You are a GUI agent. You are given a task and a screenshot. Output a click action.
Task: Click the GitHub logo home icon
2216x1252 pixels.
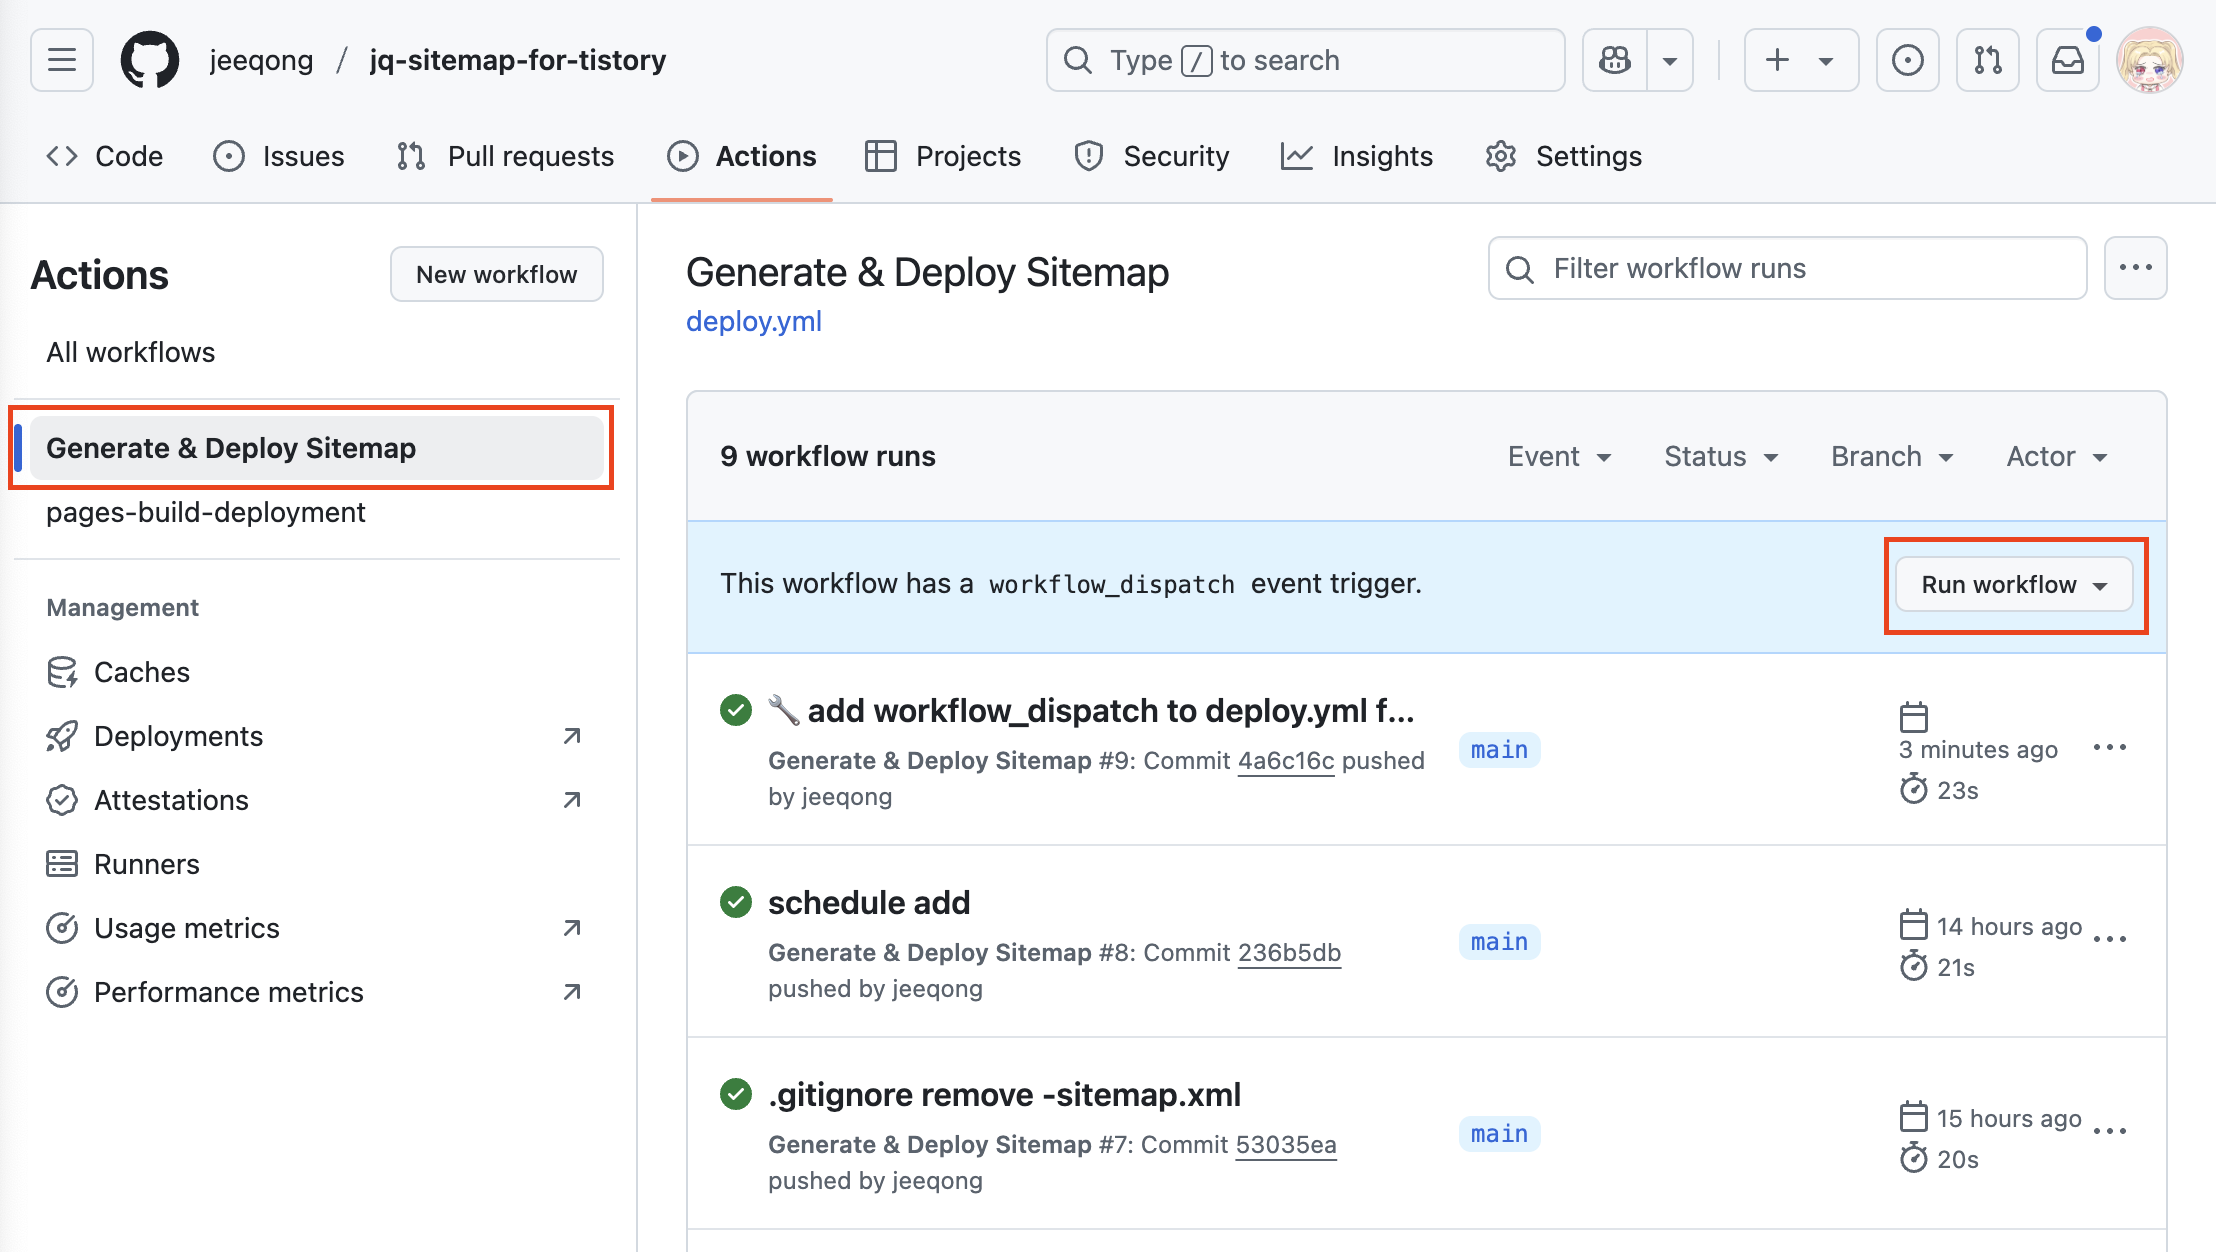pos(150,60)
